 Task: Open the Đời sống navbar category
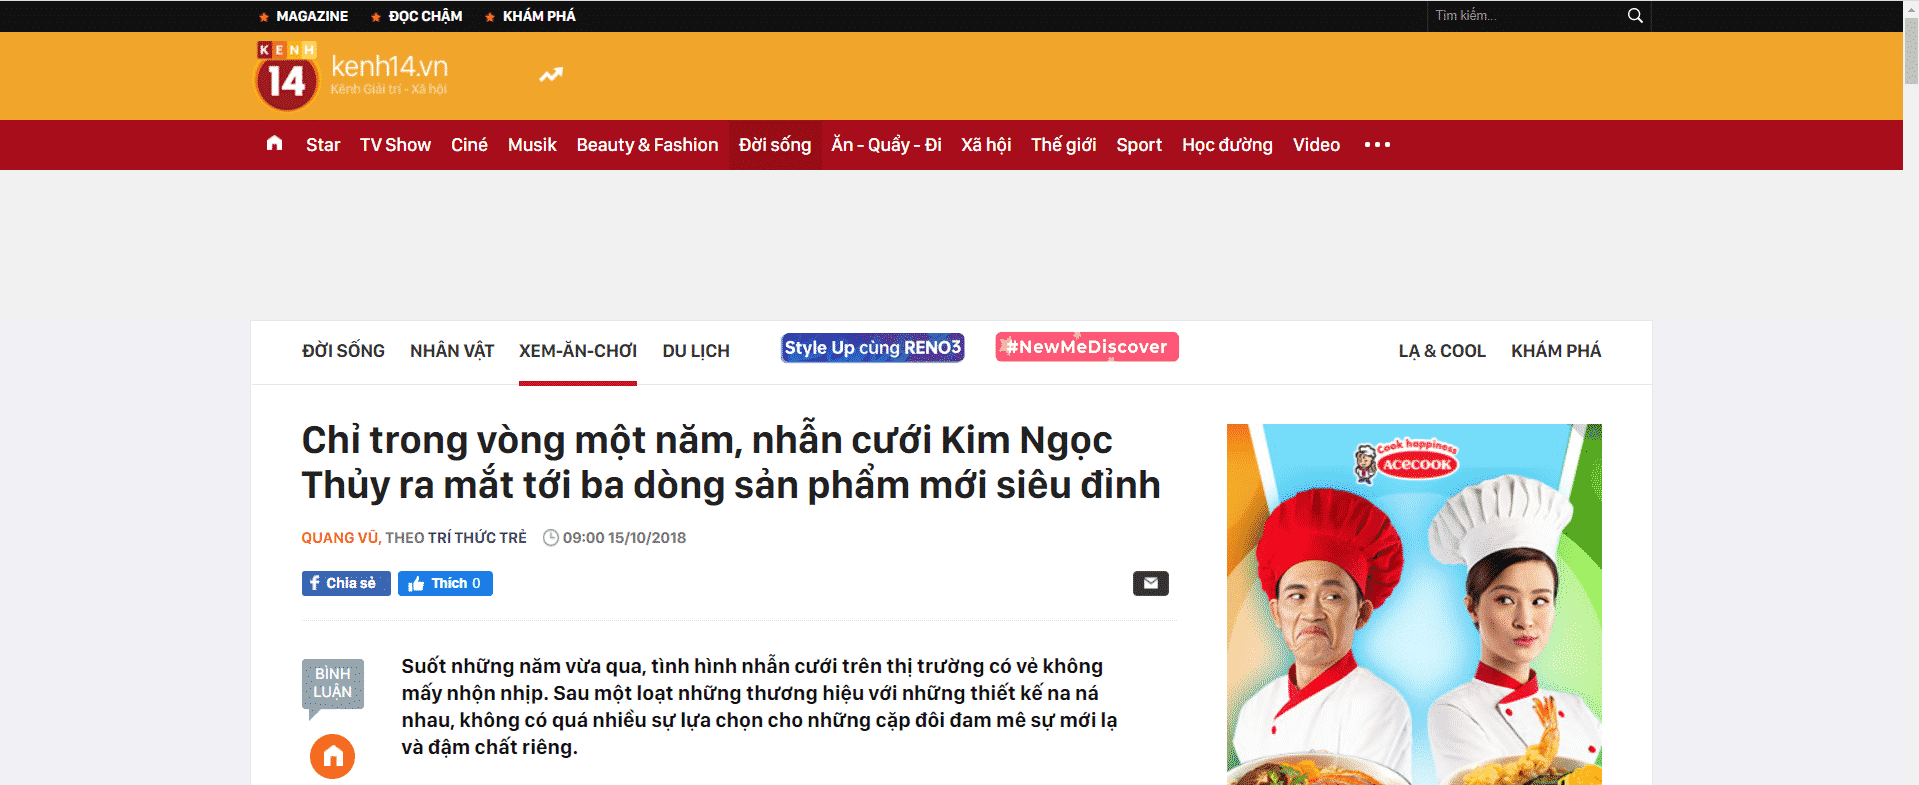click(x=774, y=145)
